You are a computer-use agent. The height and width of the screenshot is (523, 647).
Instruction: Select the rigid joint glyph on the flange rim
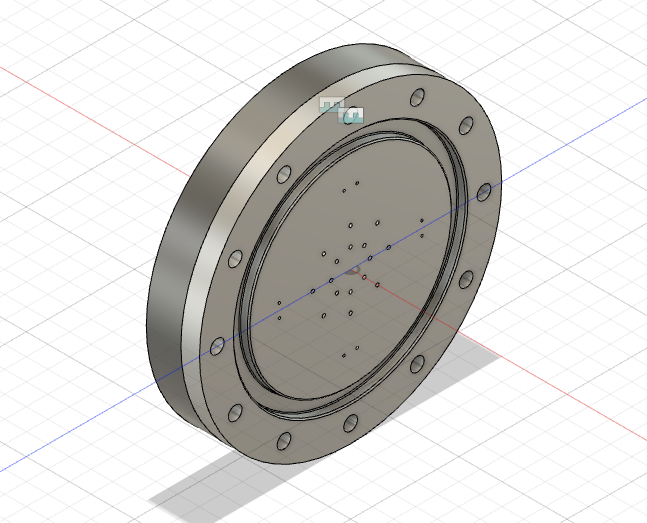pyautogui.click(x=331, y=104)
